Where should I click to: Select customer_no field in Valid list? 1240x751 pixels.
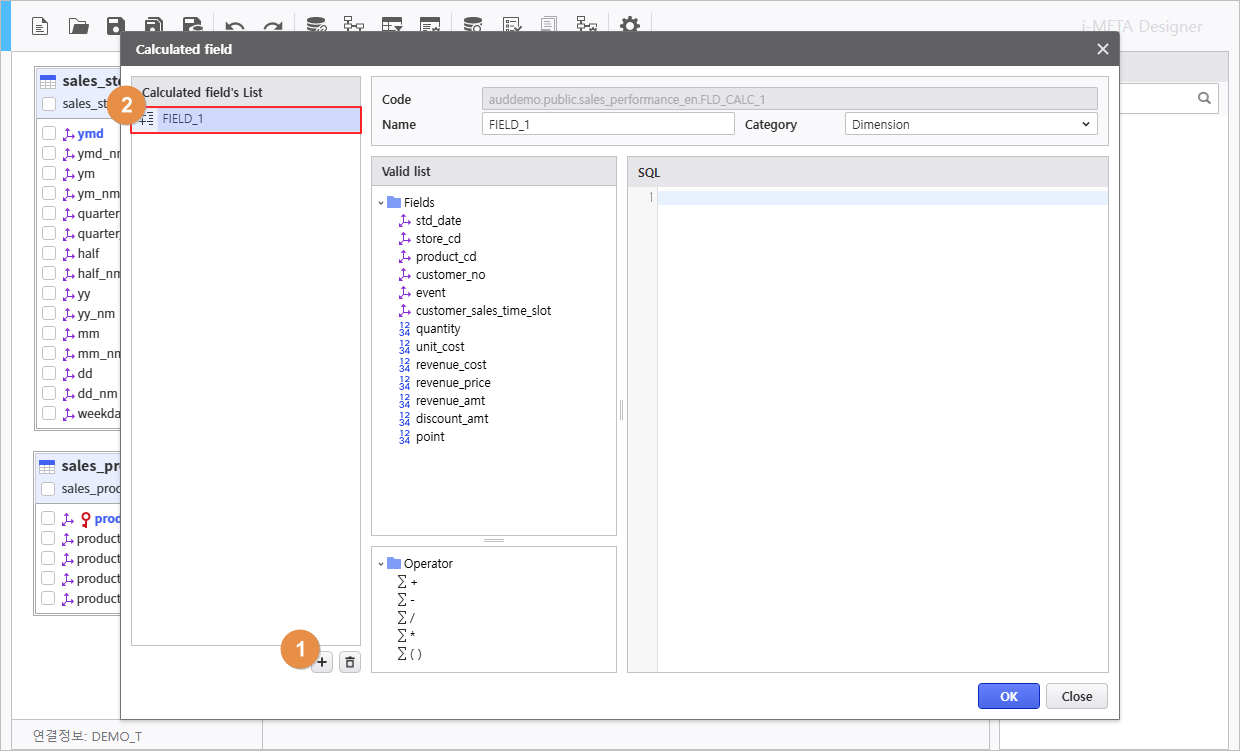[450, 274]
